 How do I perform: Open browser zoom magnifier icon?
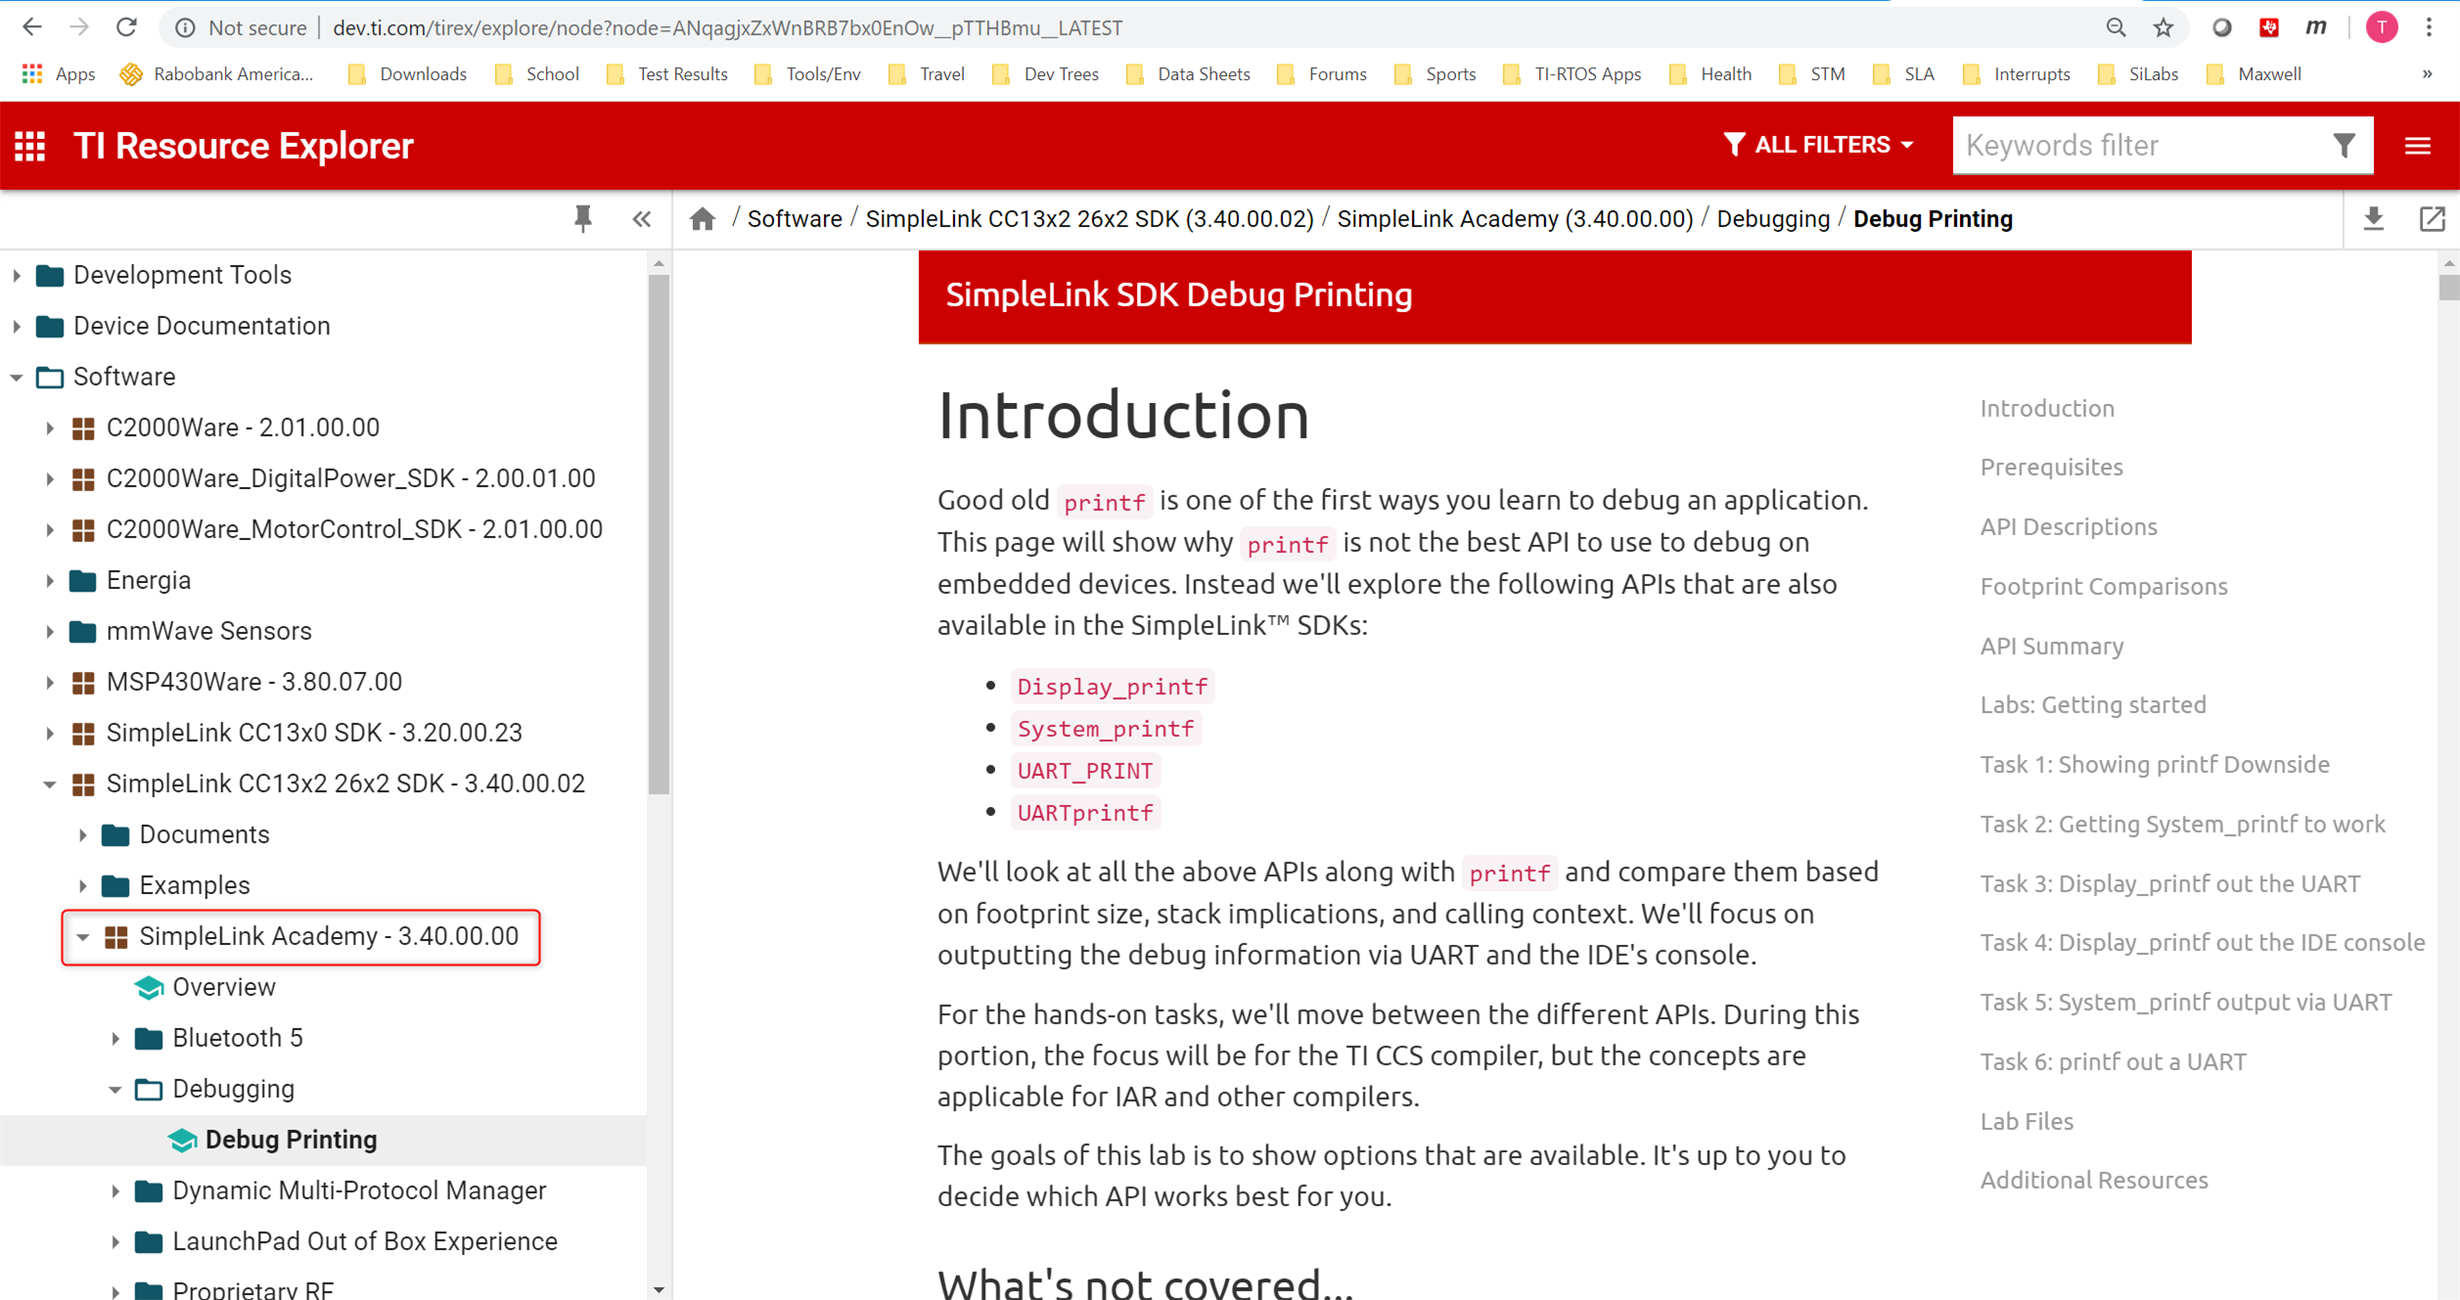click(x=2116, y=28)
